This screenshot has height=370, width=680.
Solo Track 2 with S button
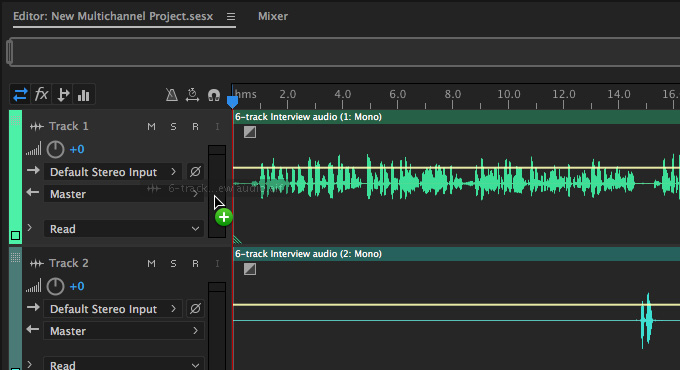[173, 263]
